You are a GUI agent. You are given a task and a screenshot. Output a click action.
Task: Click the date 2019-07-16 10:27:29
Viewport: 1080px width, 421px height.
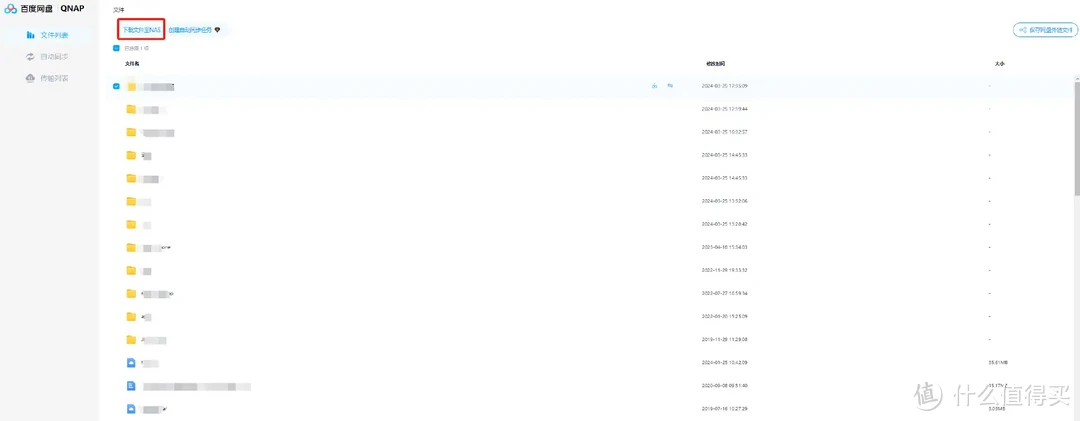(x=725, y=409)
